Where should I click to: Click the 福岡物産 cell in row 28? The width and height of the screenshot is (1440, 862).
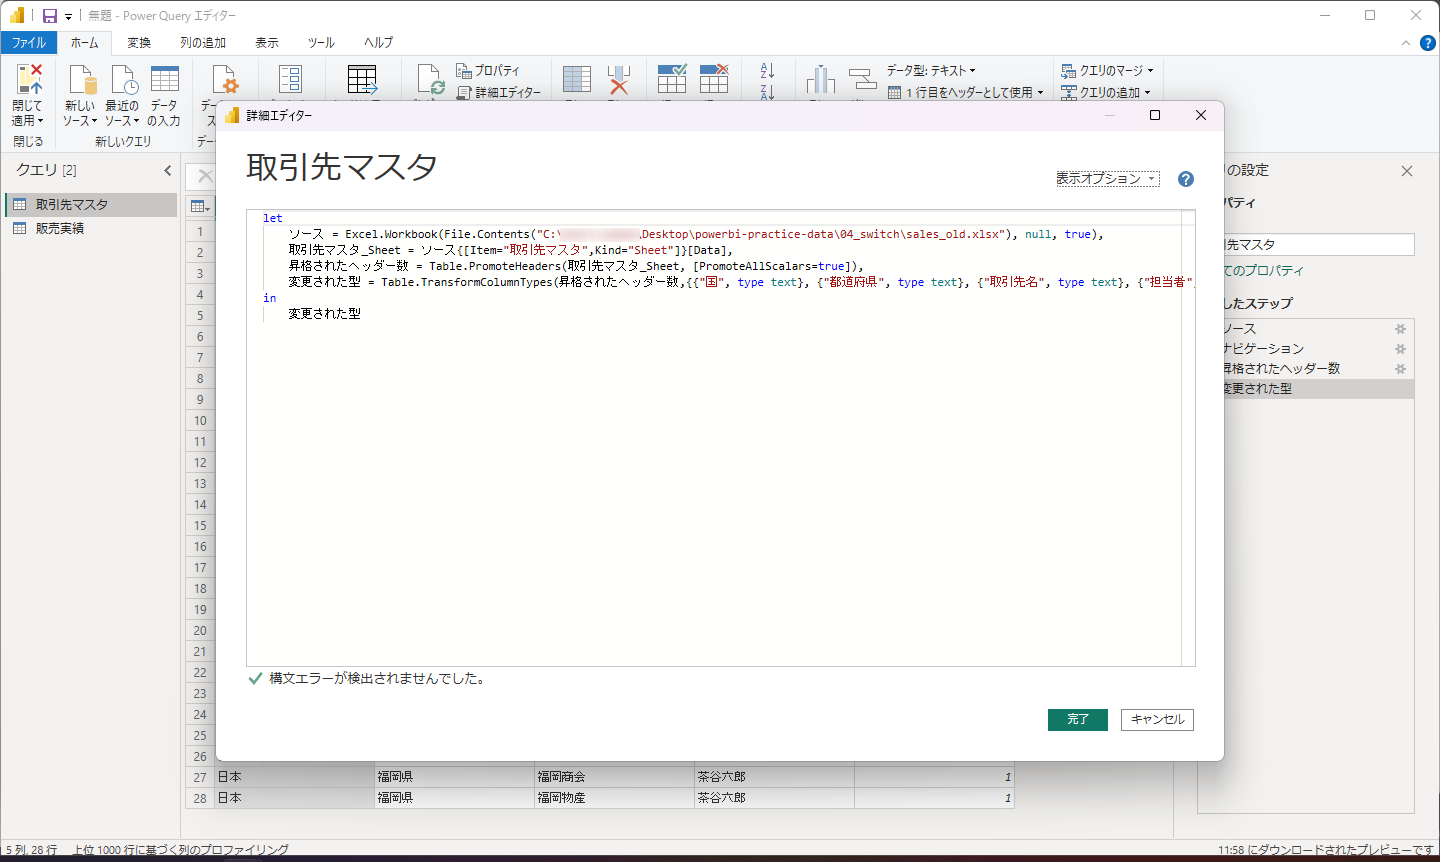pos(614,798)
